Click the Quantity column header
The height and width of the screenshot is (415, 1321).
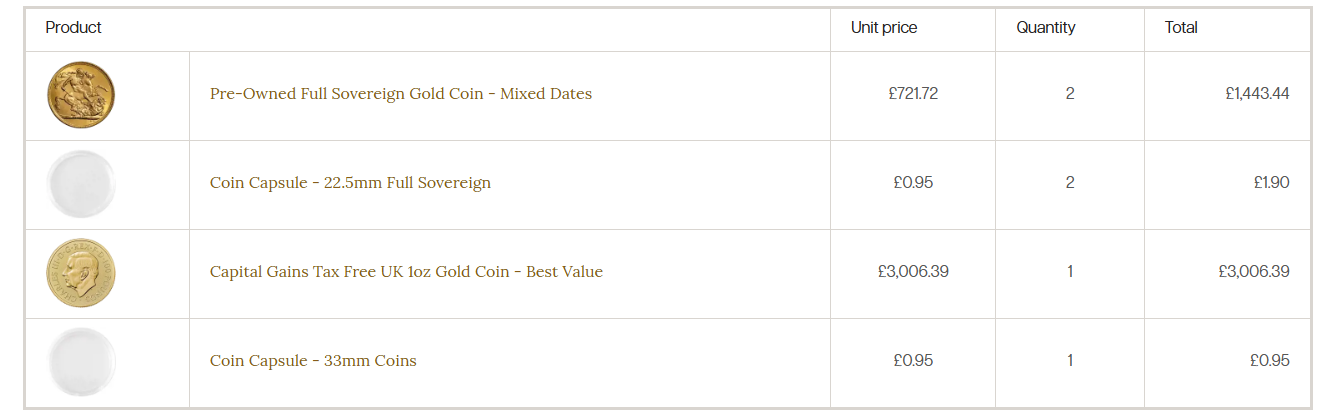1046,28
